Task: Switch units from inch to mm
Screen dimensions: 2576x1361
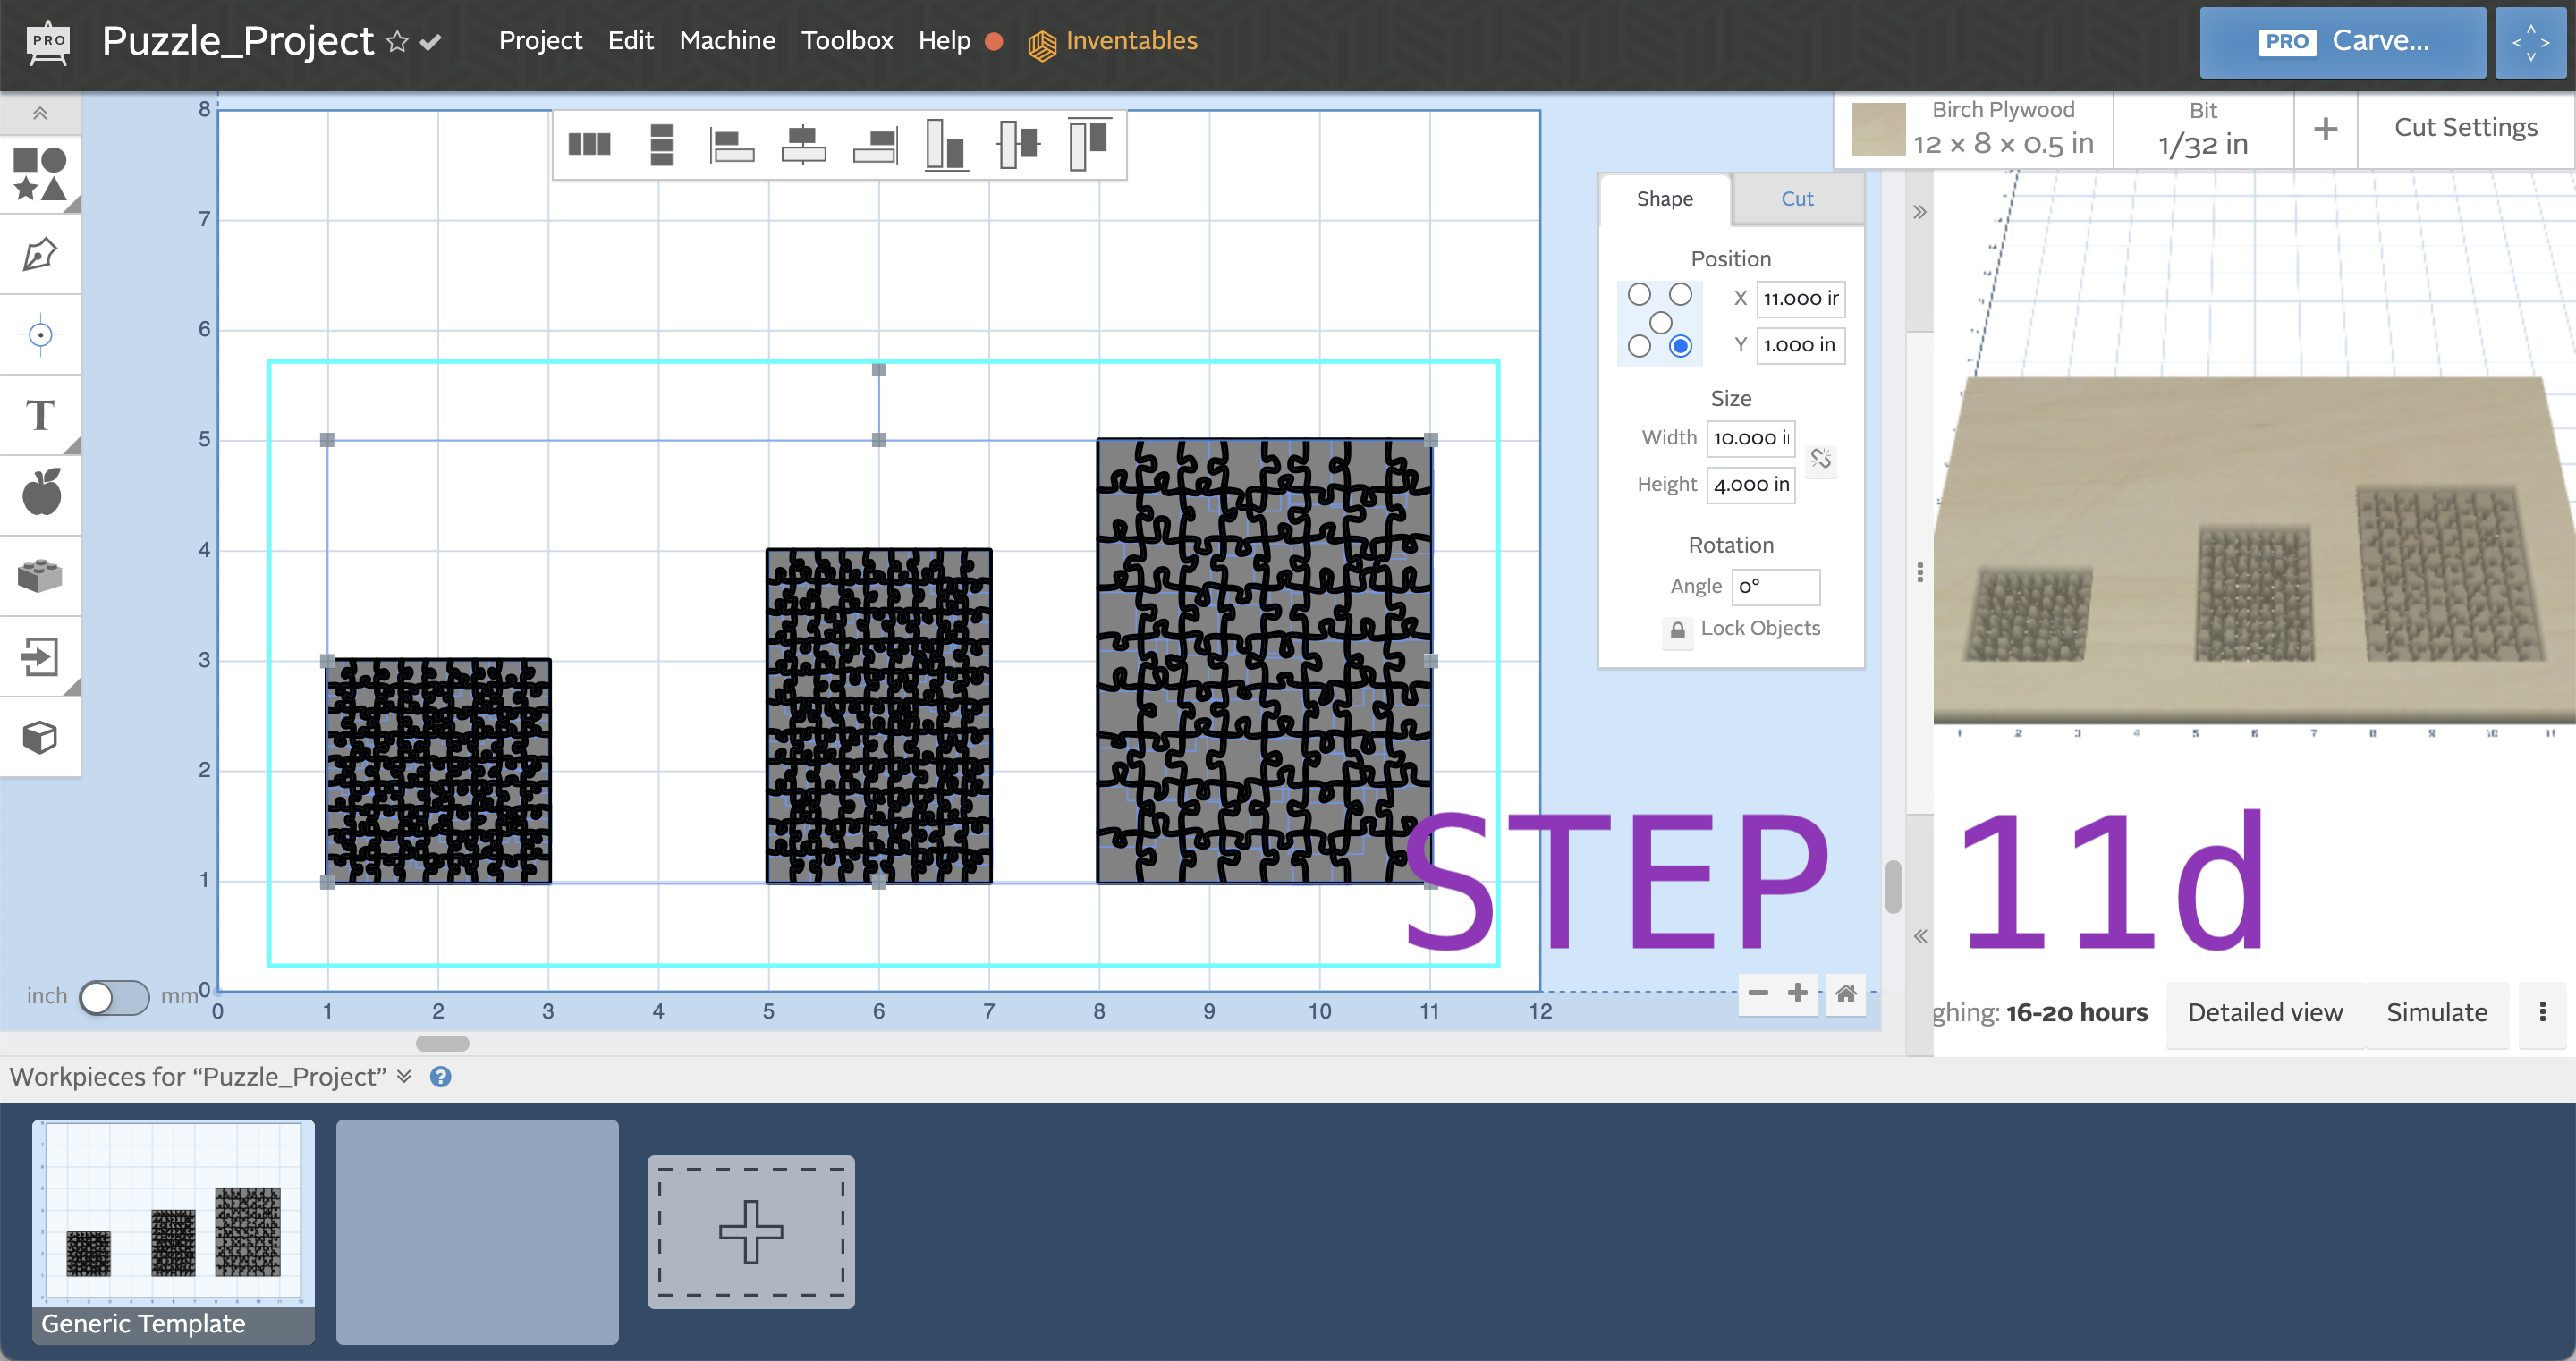Action: pyautogui.click(x=113, y=996)
